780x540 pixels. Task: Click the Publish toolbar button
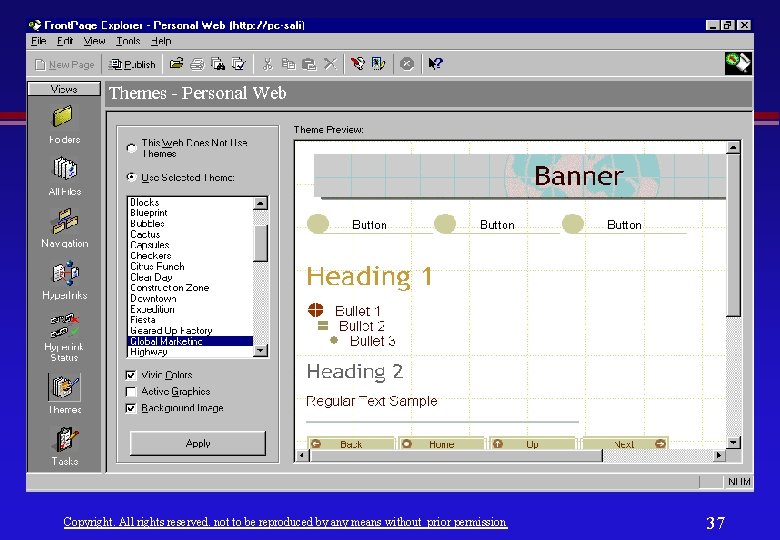pos(132,64)
